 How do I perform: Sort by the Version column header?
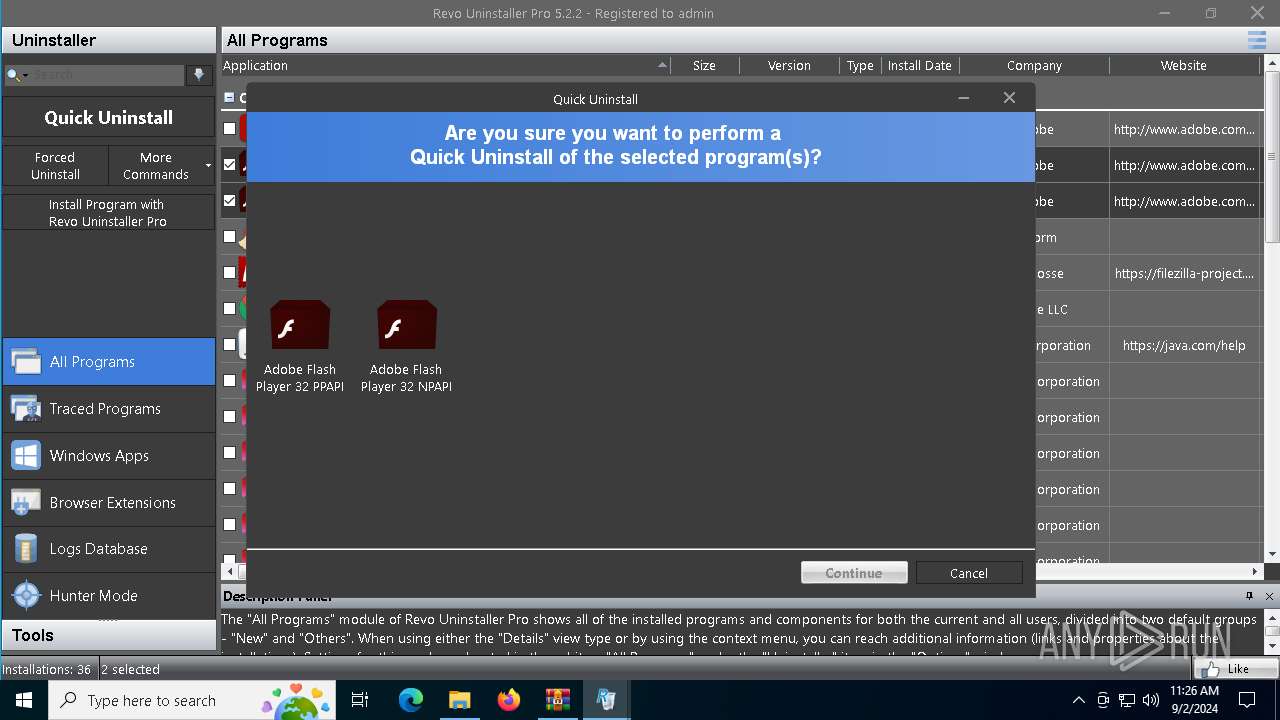click(789, 65)
